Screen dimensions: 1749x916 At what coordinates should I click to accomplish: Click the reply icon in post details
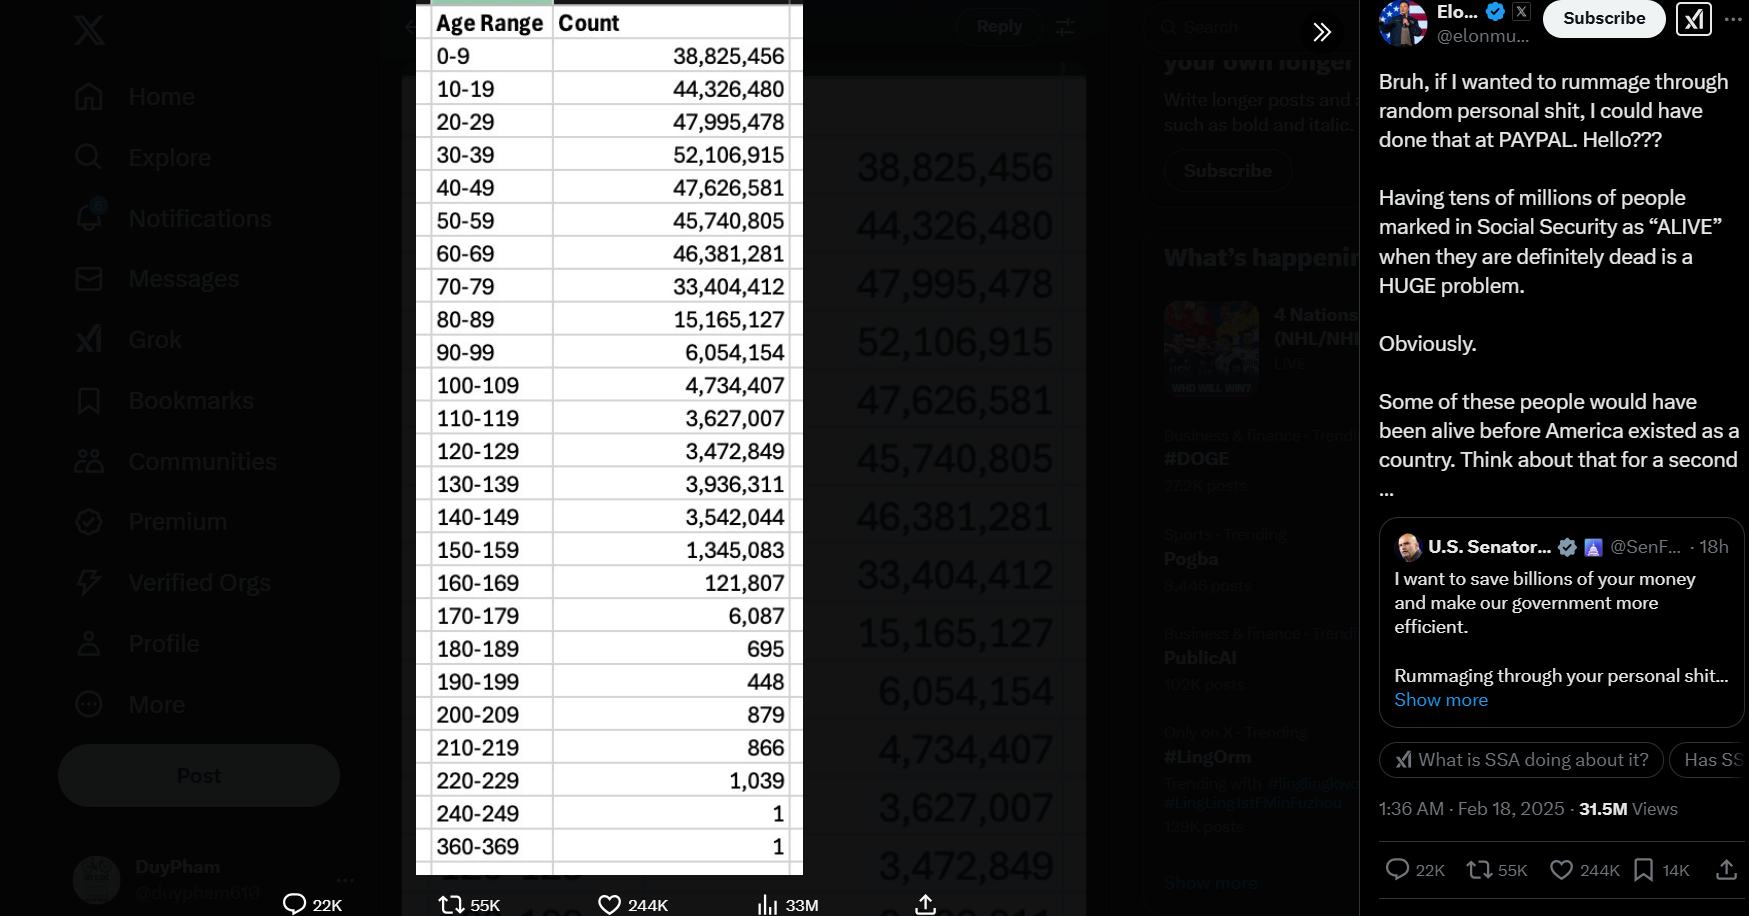coord(1397,870)
